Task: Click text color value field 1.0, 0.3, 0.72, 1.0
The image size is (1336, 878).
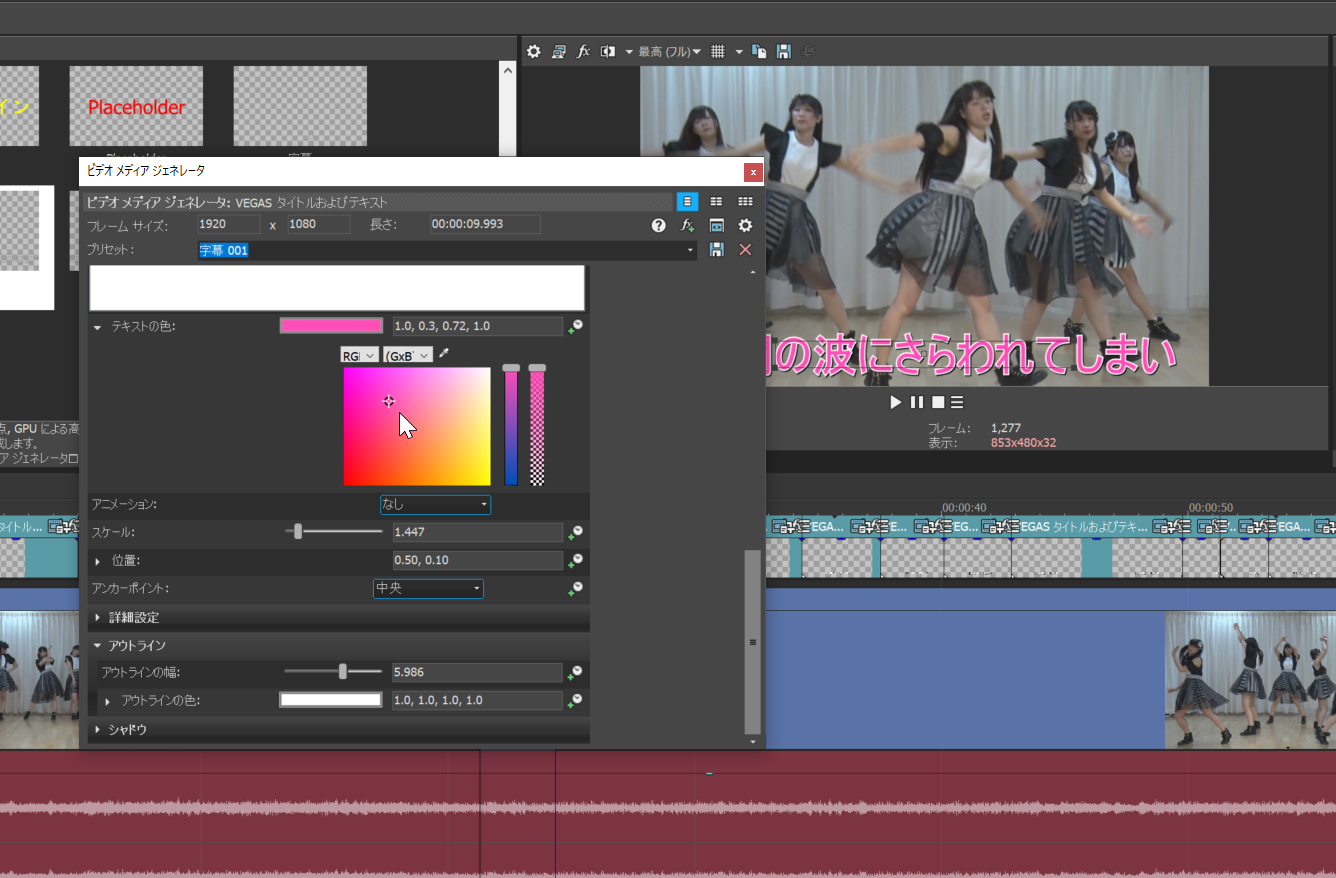Action: click(x=477, y=326)
